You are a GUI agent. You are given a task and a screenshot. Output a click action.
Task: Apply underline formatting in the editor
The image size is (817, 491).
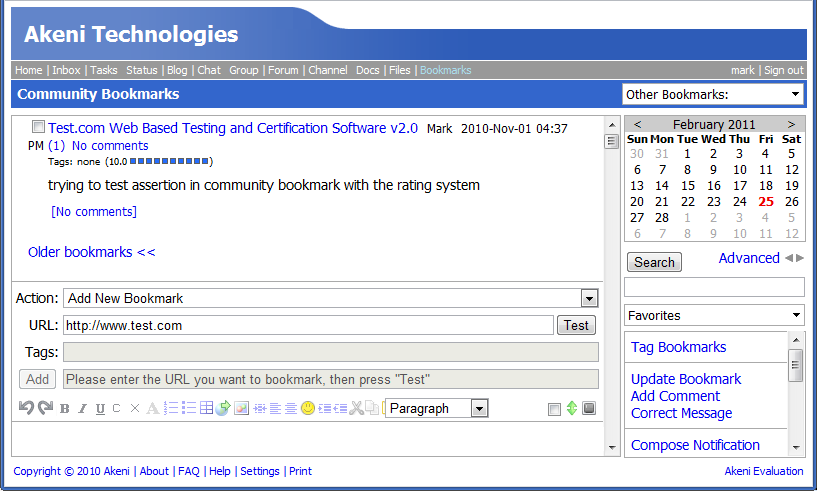[100, 408]
